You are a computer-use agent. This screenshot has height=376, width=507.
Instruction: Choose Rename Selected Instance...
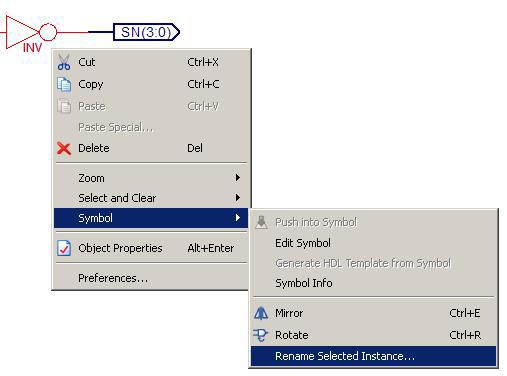click(373, 356)
